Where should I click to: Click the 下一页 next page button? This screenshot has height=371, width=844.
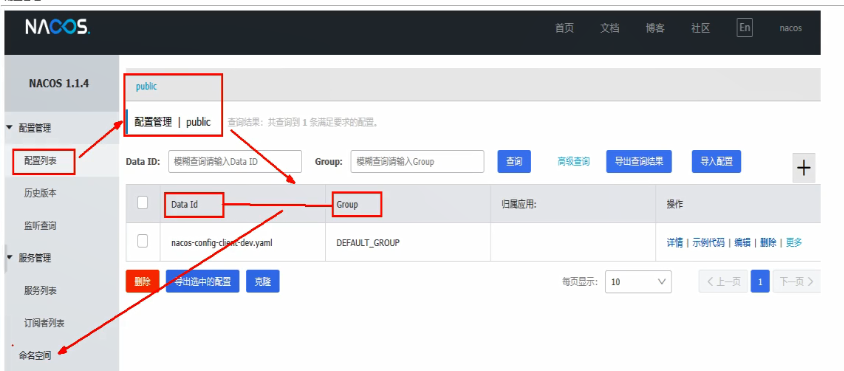pos(797,282)
